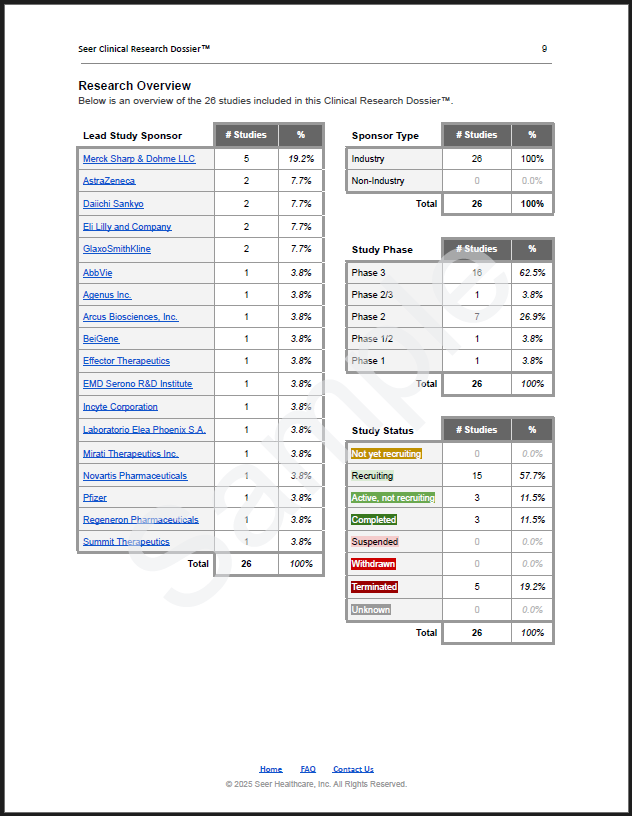Viewport: 632px width, 816px height.
Task: Click the Phase 2 row label
Action: (x=369, y=316)
